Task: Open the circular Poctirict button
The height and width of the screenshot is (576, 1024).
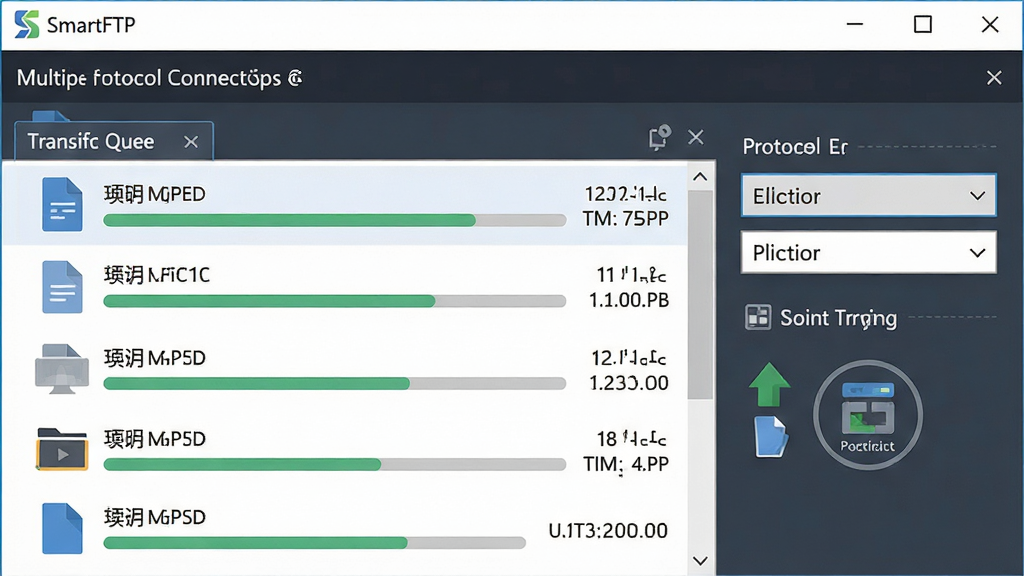Action: pyautogui.click(x=868, y=415)
